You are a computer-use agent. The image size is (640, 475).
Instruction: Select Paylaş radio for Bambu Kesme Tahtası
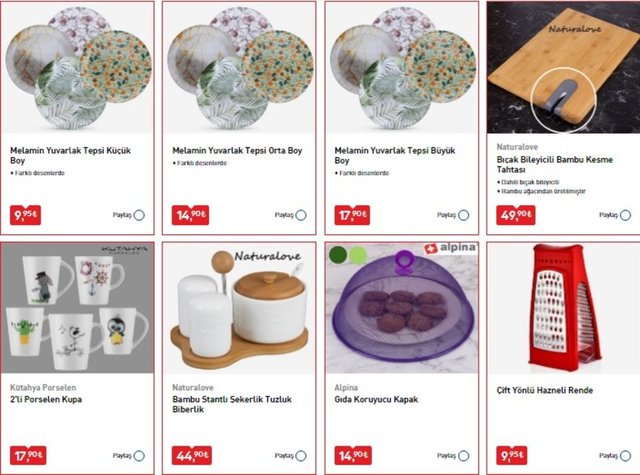[626, 215]
